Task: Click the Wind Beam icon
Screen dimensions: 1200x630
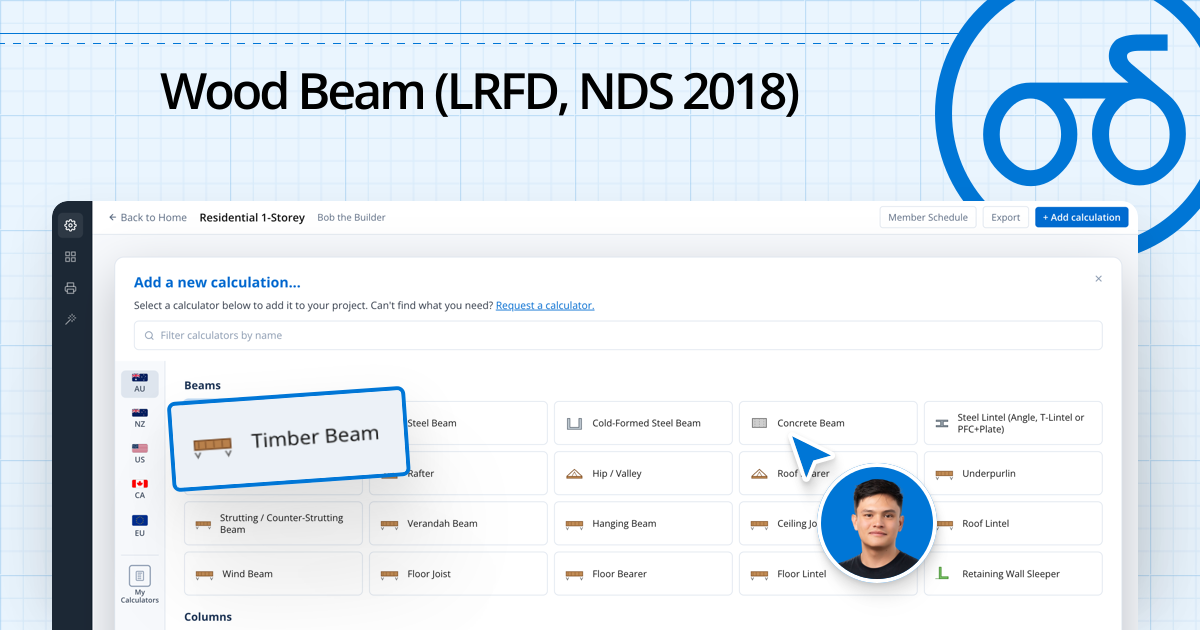Action: (x=204, y=575)
